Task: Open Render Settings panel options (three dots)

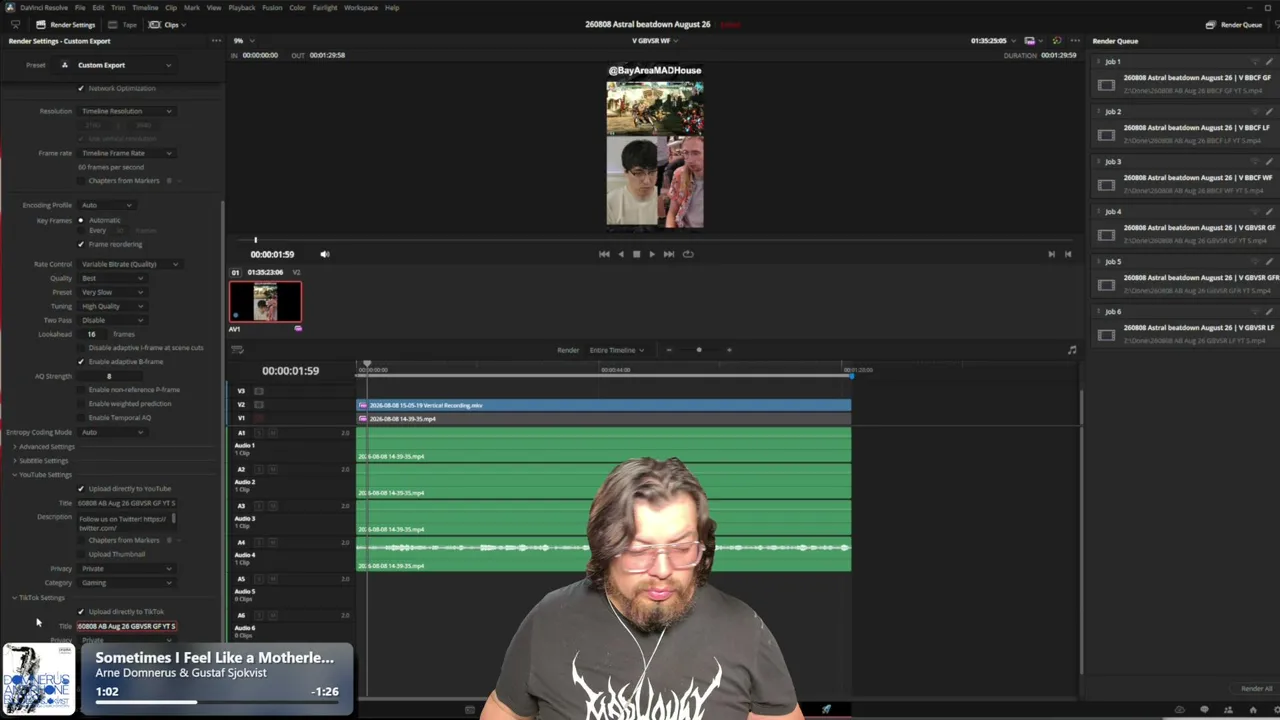Action: pos(216,41)
